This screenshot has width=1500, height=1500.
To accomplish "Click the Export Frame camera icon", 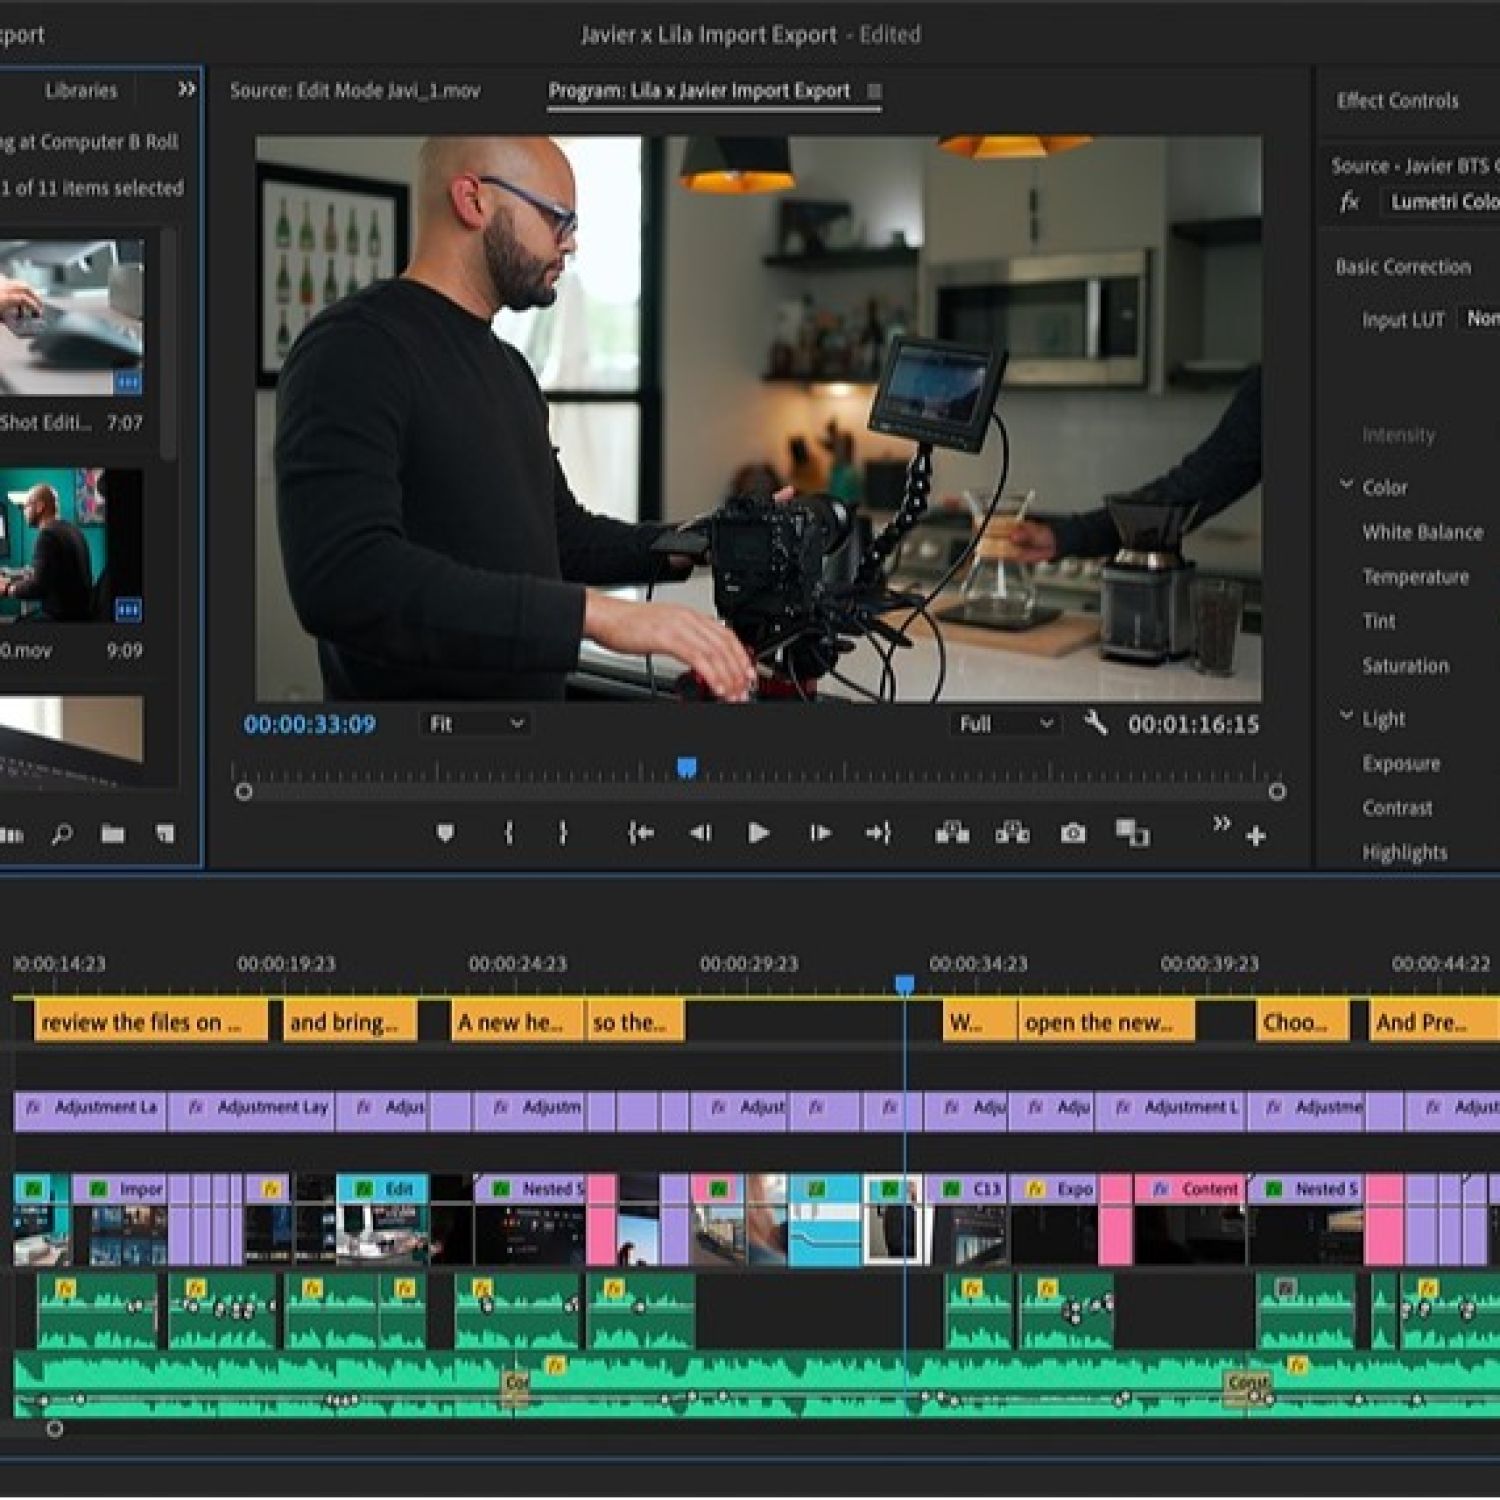I will pos(1073,833).
